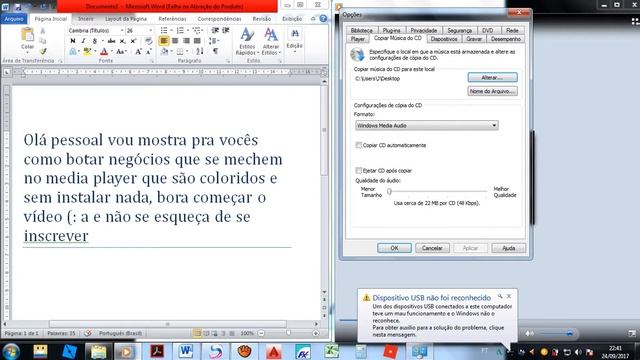Image resolution: width=640 pixels, height=360 pixels.
Task: Open the Arquivo tab in Word
Action: coord(14,19)
